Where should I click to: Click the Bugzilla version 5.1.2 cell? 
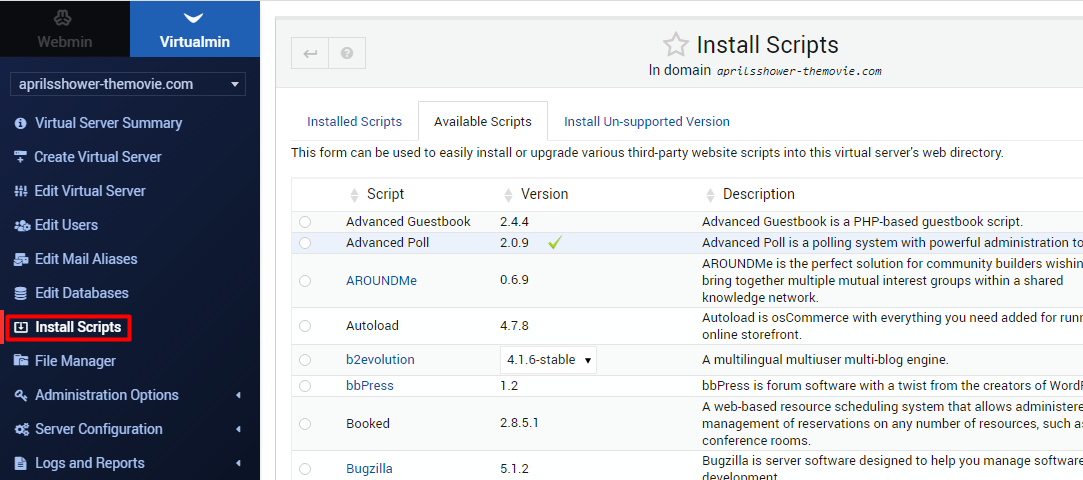pyautogui.click(x=515, y=469)
